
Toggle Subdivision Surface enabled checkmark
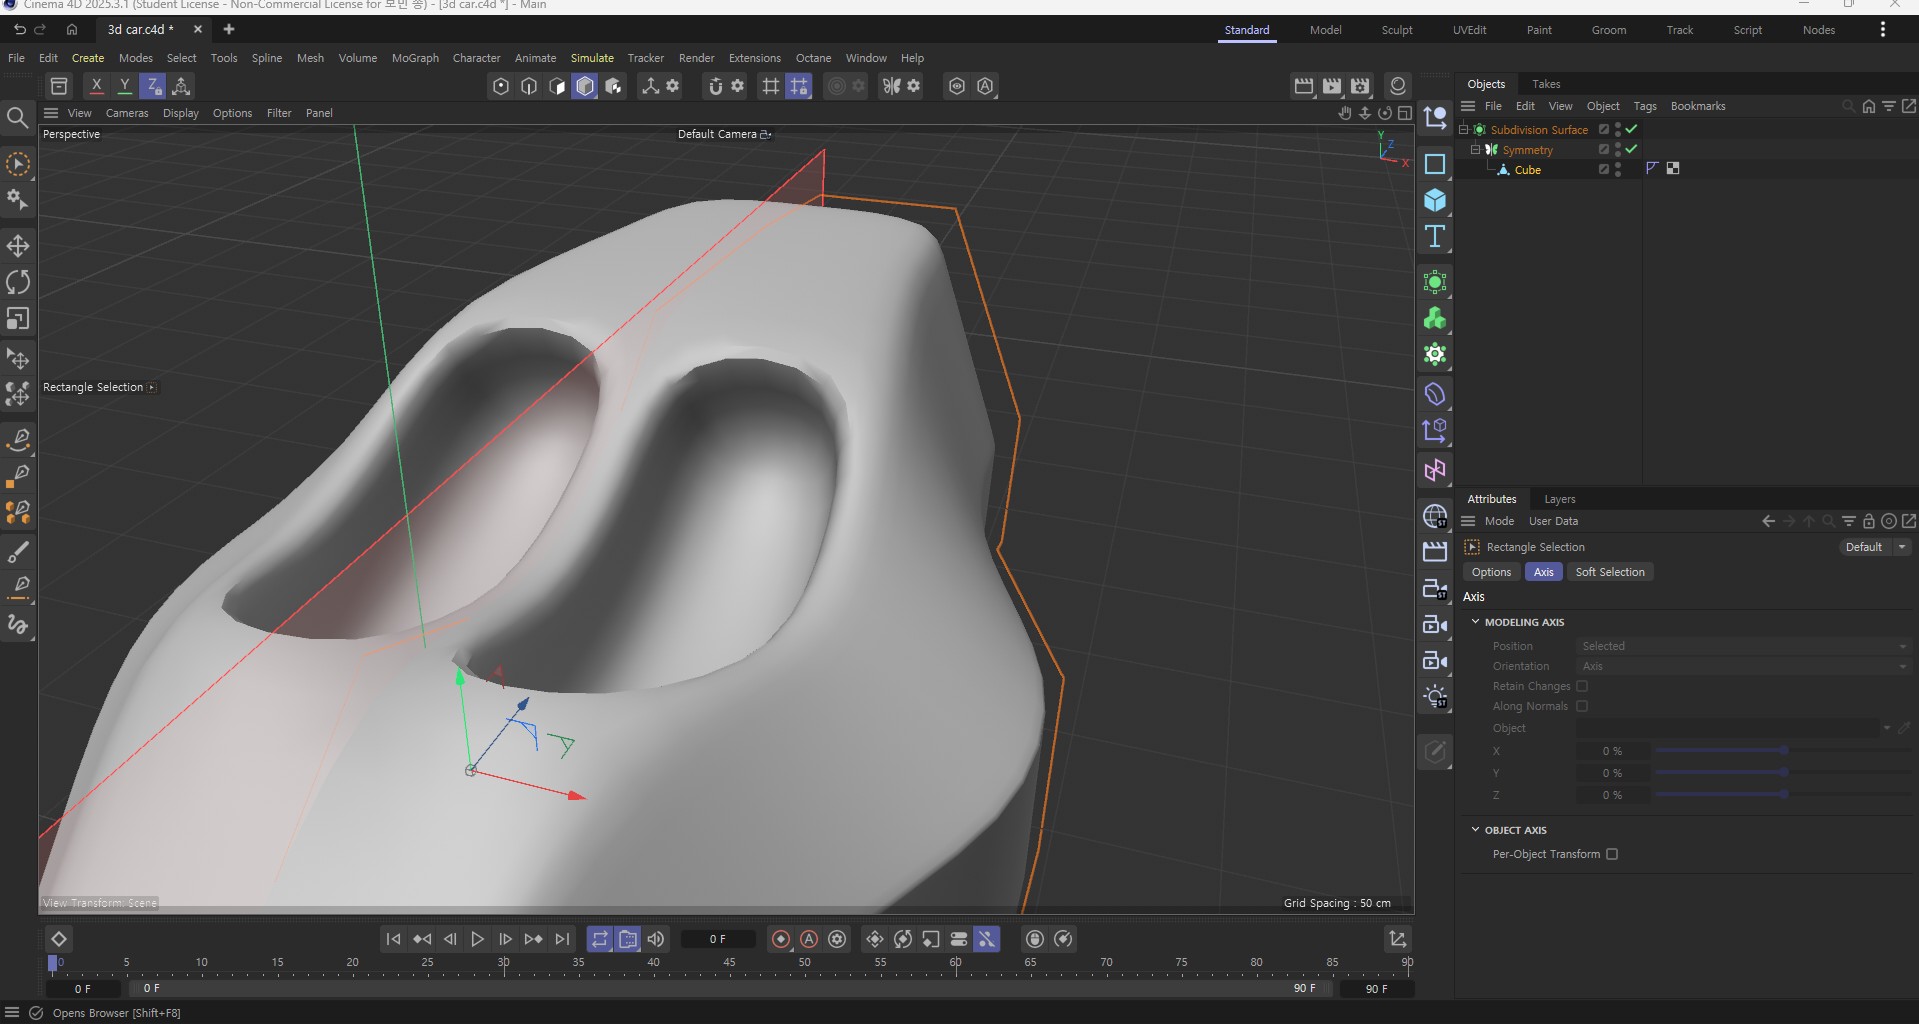pyautogui.click(x=1632, y=129)
